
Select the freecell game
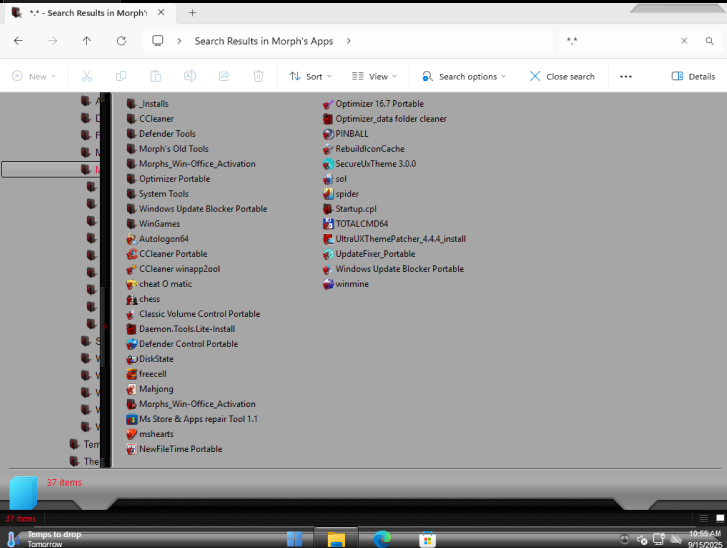click(x=147, y=374)
